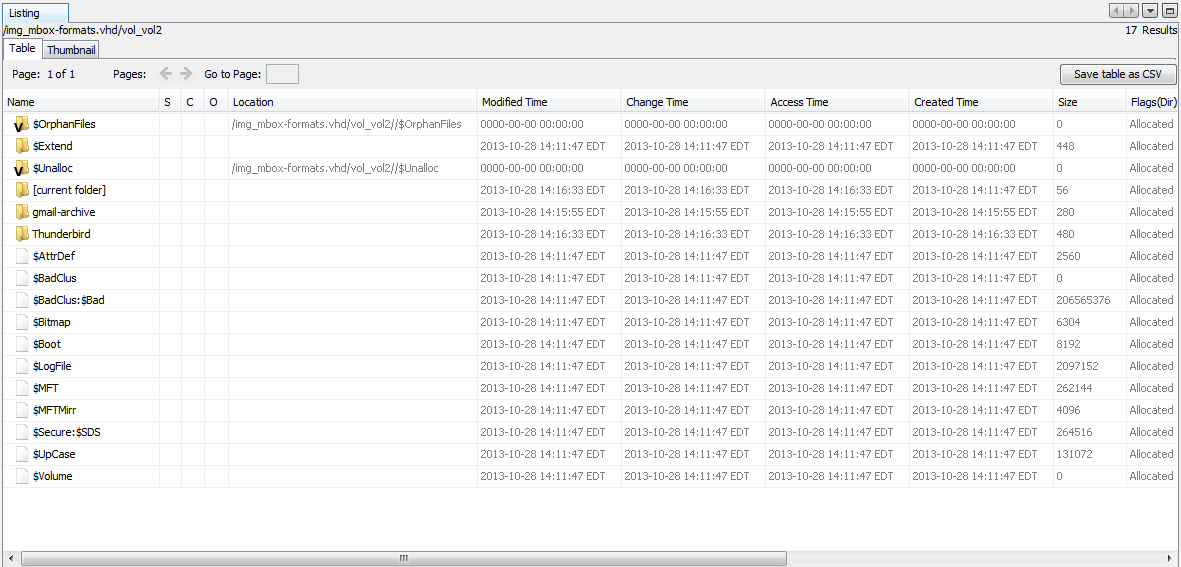Click the Thunderbird folder icon
The width and height of the screenshot is (1181, 567).
point(22,234)
